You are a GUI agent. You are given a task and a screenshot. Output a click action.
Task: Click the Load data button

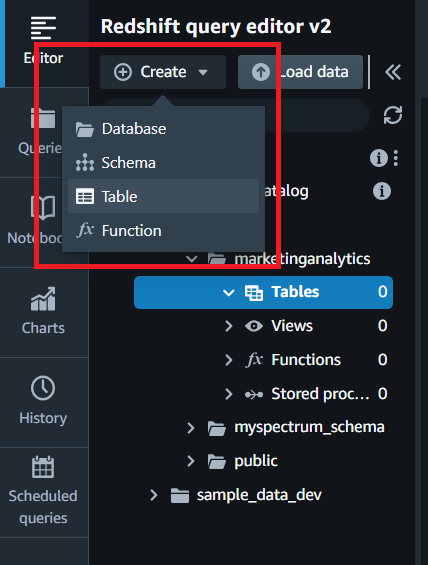tap(300, 72)
